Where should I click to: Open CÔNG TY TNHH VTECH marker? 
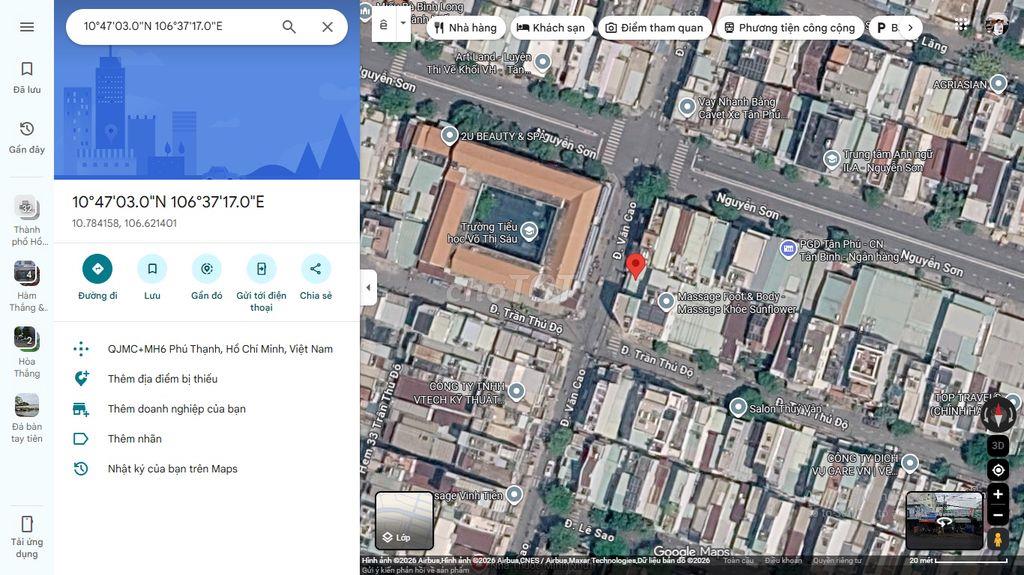[516, 391]
